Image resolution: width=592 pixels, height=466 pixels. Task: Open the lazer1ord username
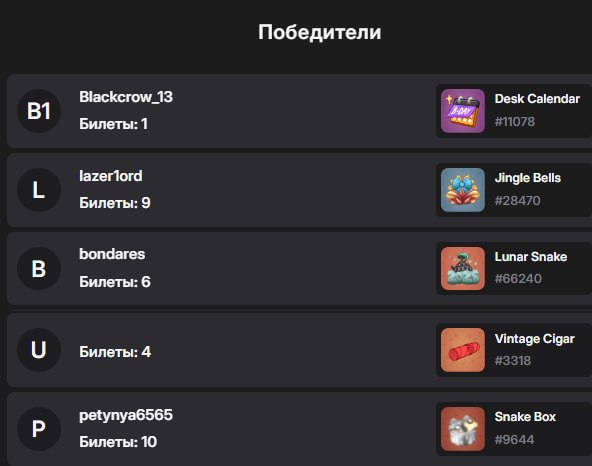[x=111, y=176]
